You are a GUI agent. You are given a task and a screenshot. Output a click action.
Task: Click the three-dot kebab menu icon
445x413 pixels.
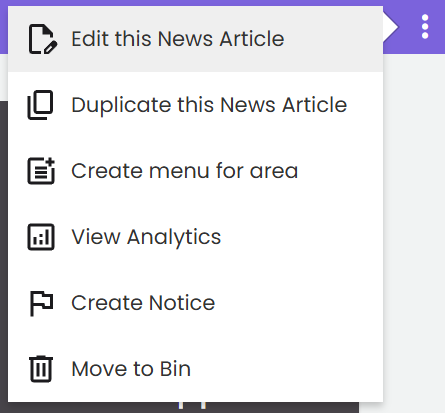[x=425, y=27]
